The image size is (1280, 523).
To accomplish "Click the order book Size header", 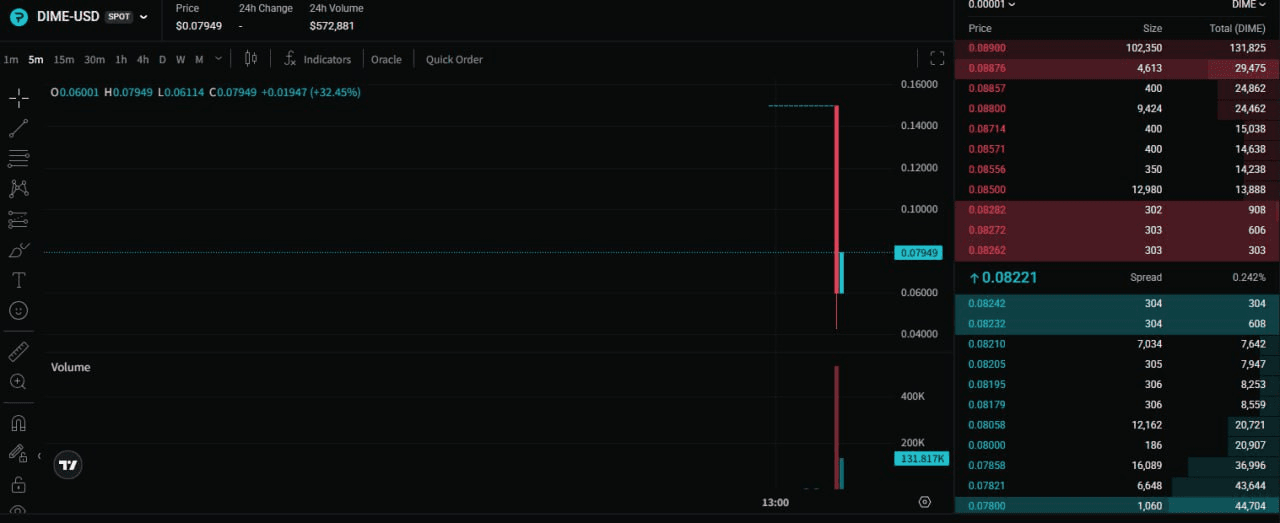I will click(x=1152, y=28).
